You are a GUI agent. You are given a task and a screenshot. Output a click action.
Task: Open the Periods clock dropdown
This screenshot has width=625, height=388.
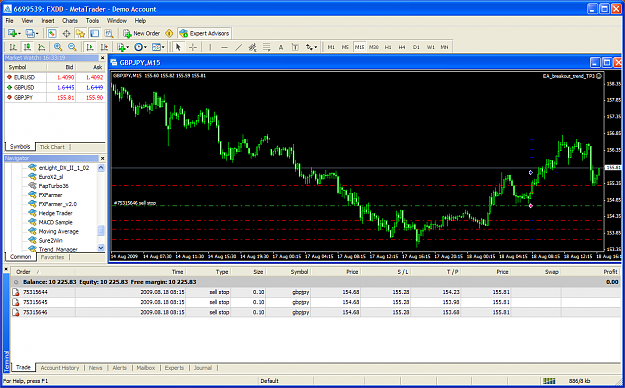point(140,47)
